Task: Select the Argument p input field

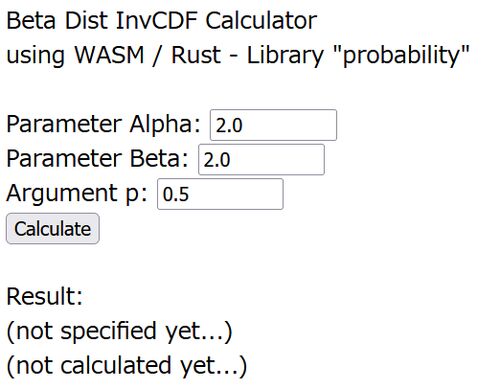Action: click(220, 194)
